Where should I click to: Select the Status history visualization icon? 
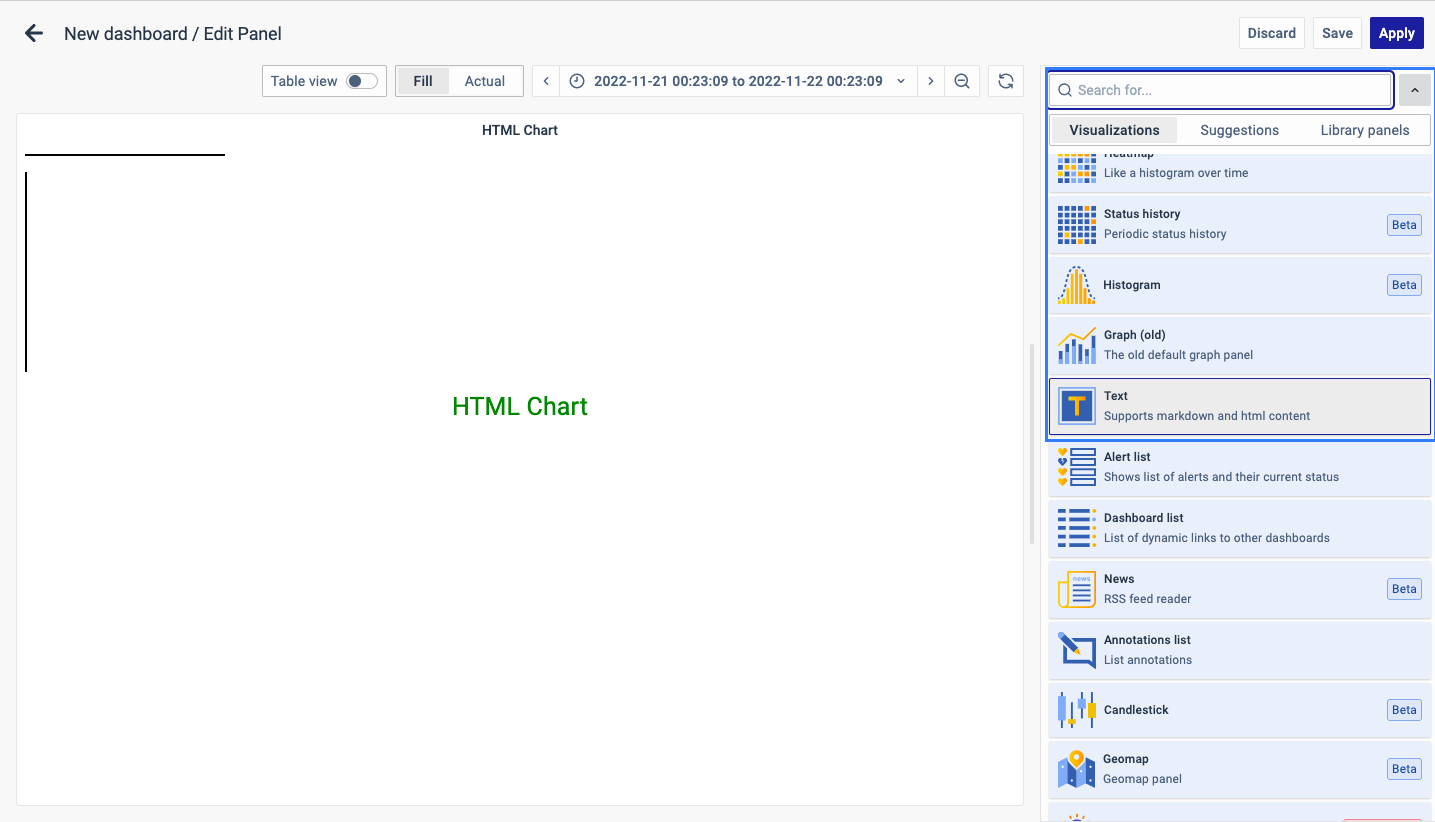tap(1076, 224)
